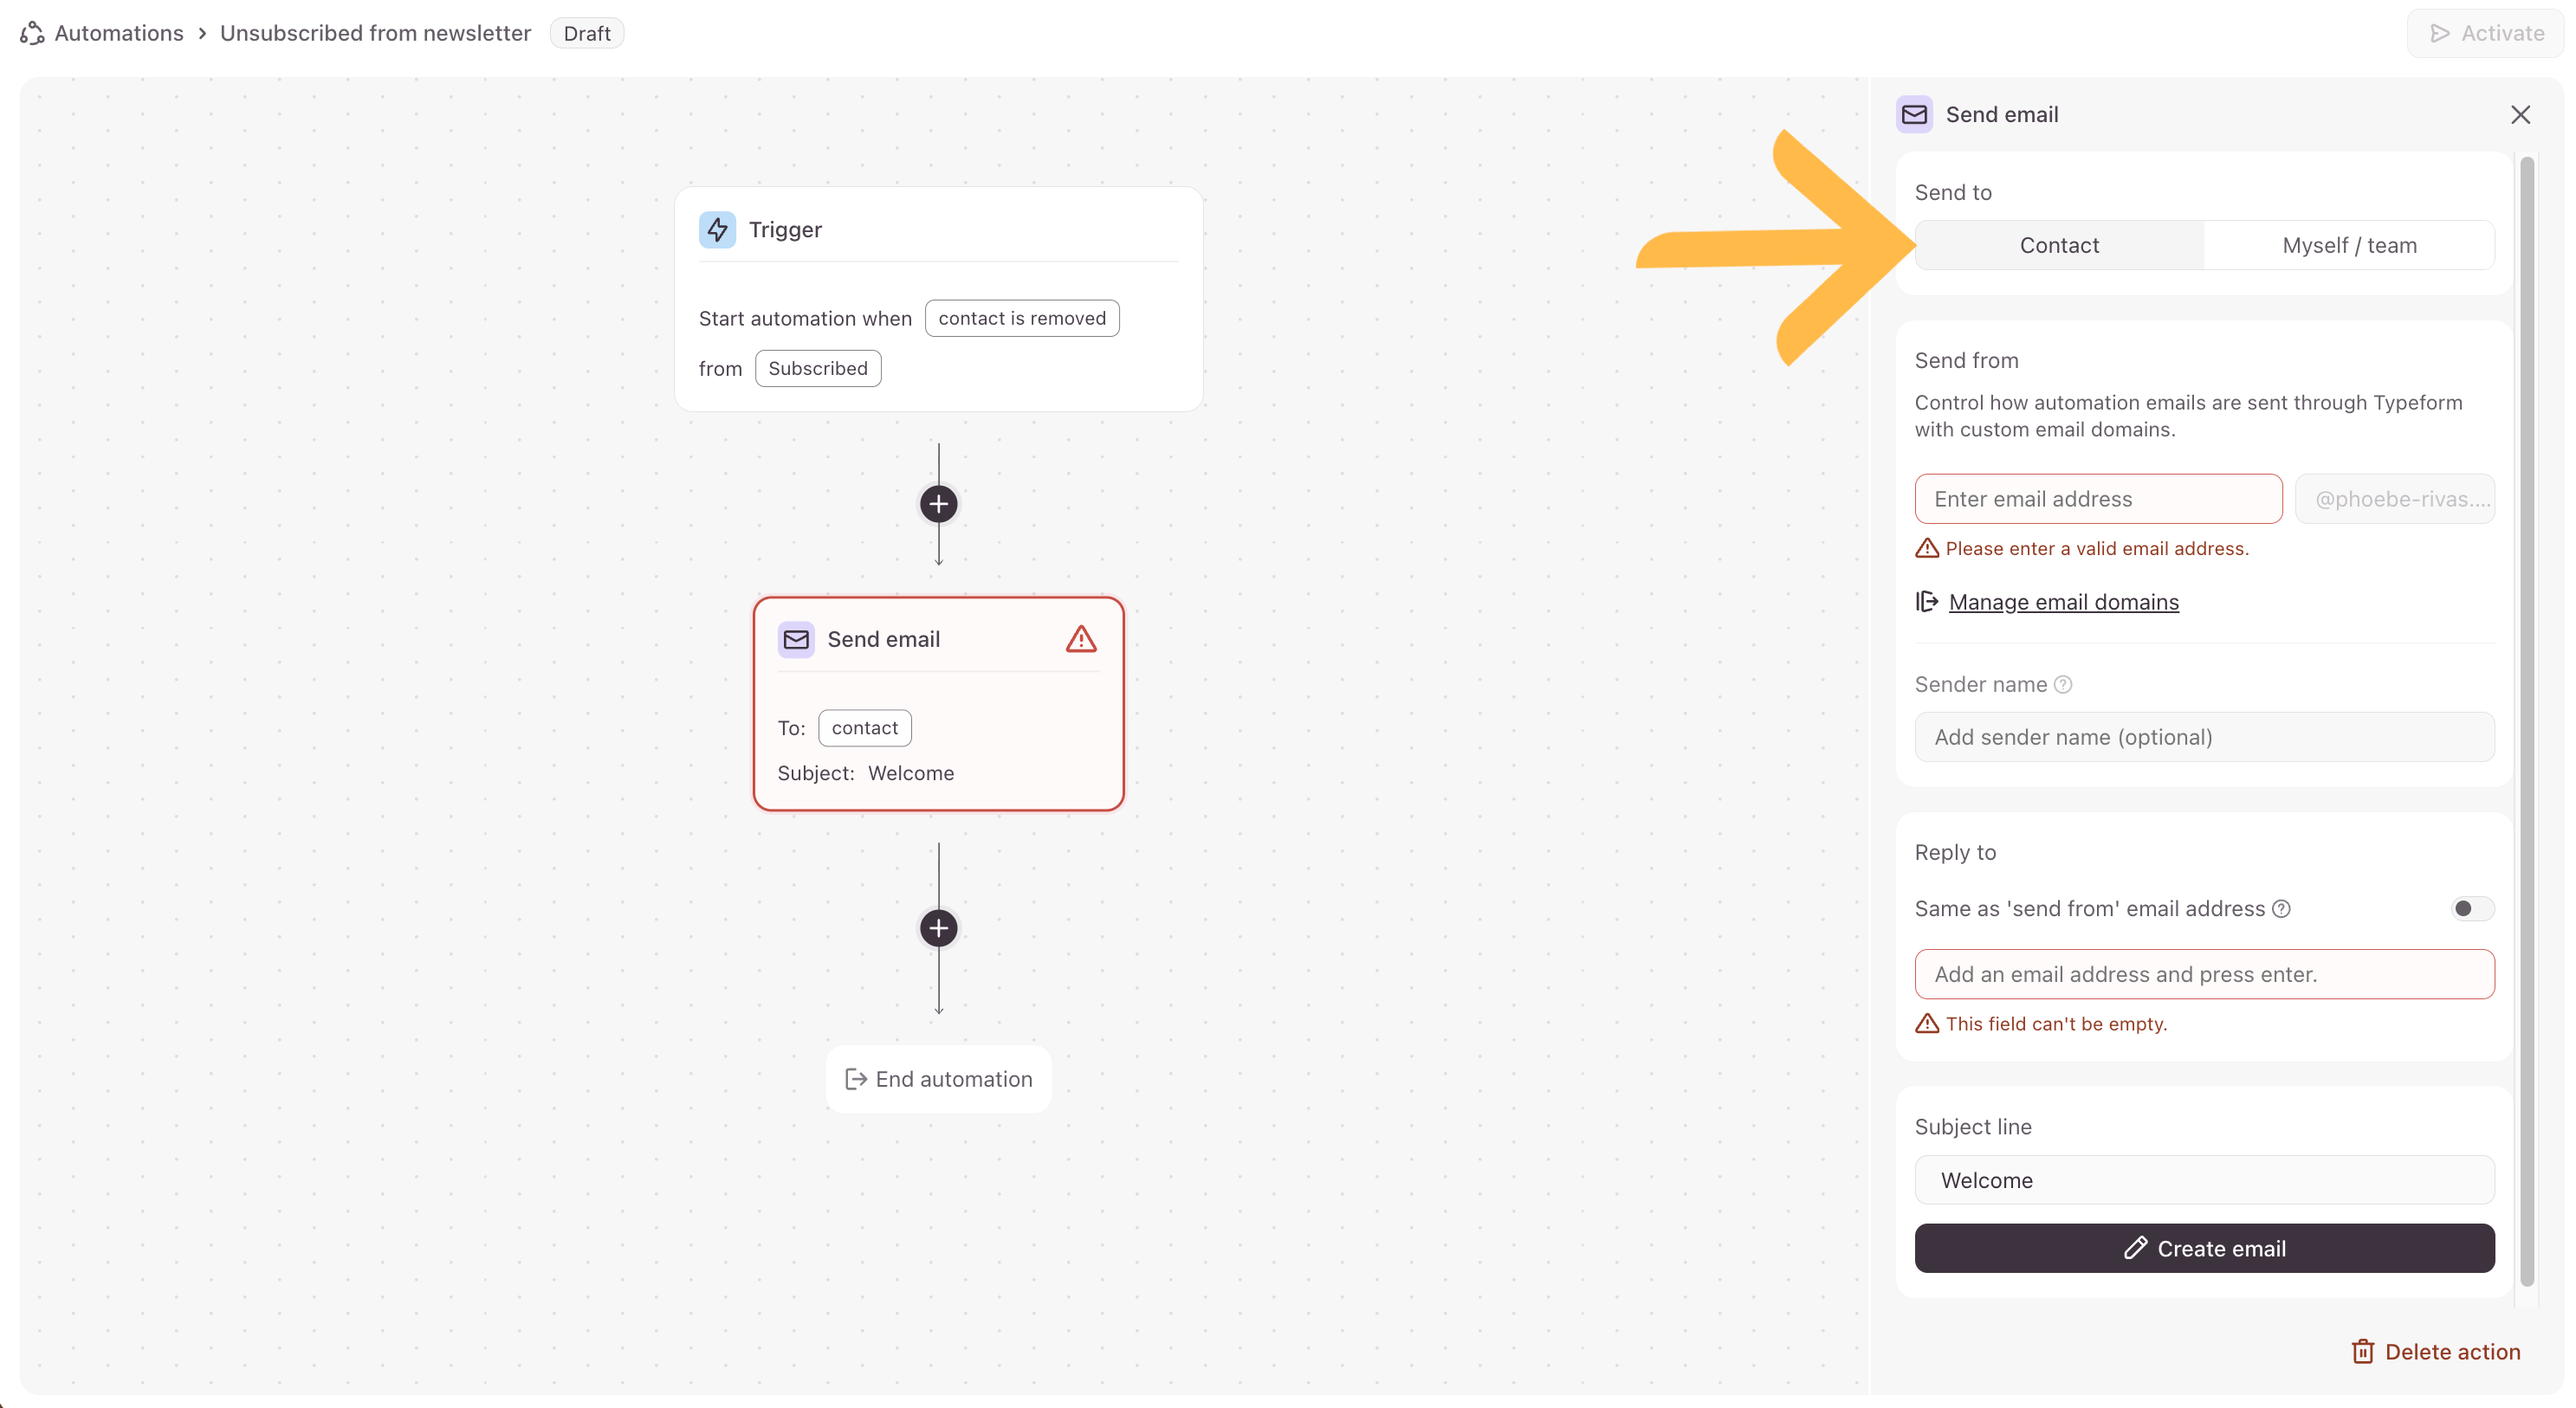Switch to Myself / team recipient
The width and height of the screenshot is (2576, 1408).
point(2349,245)
